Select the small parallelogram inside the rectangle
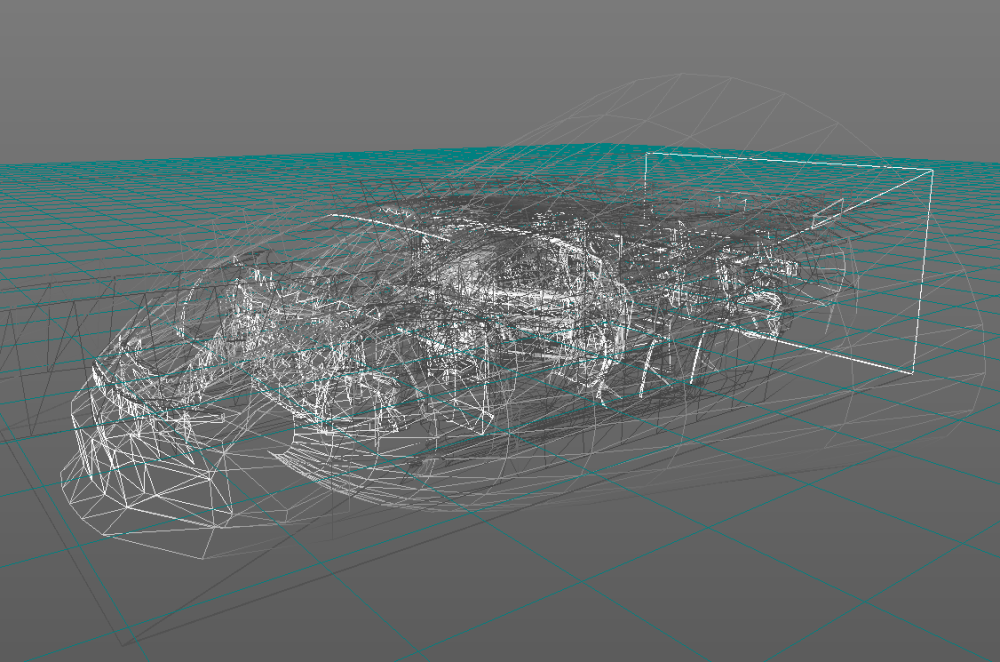This screenshot has width=1000, height=662. click(827, 209)
